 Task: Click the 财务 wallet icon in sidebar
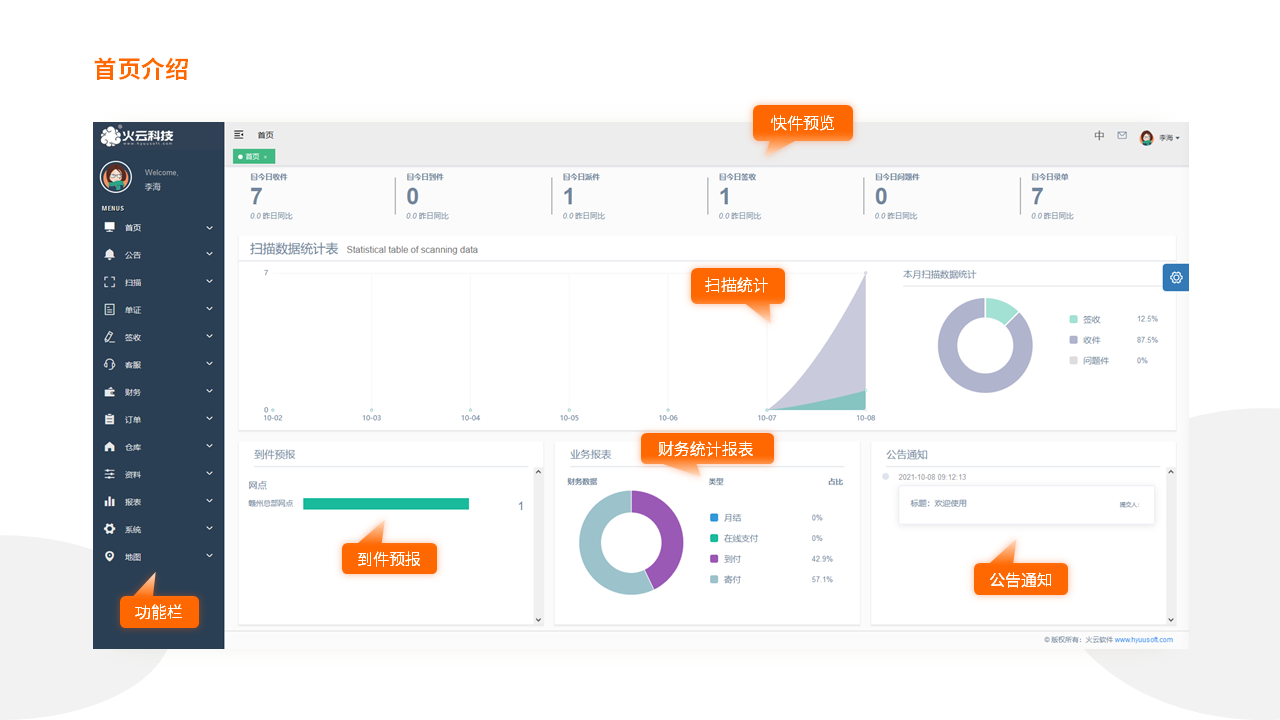click(x=110, y=392)
